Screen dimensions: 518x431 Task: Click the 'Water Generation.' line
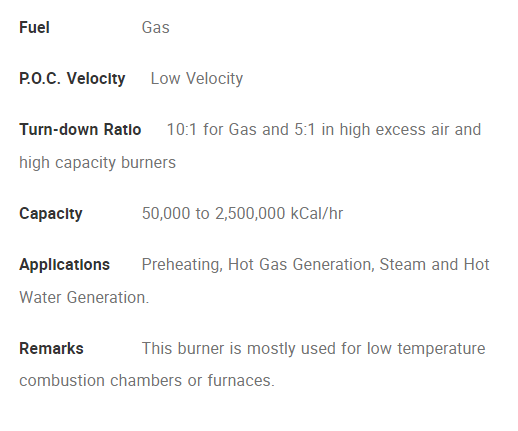(84, 297)
